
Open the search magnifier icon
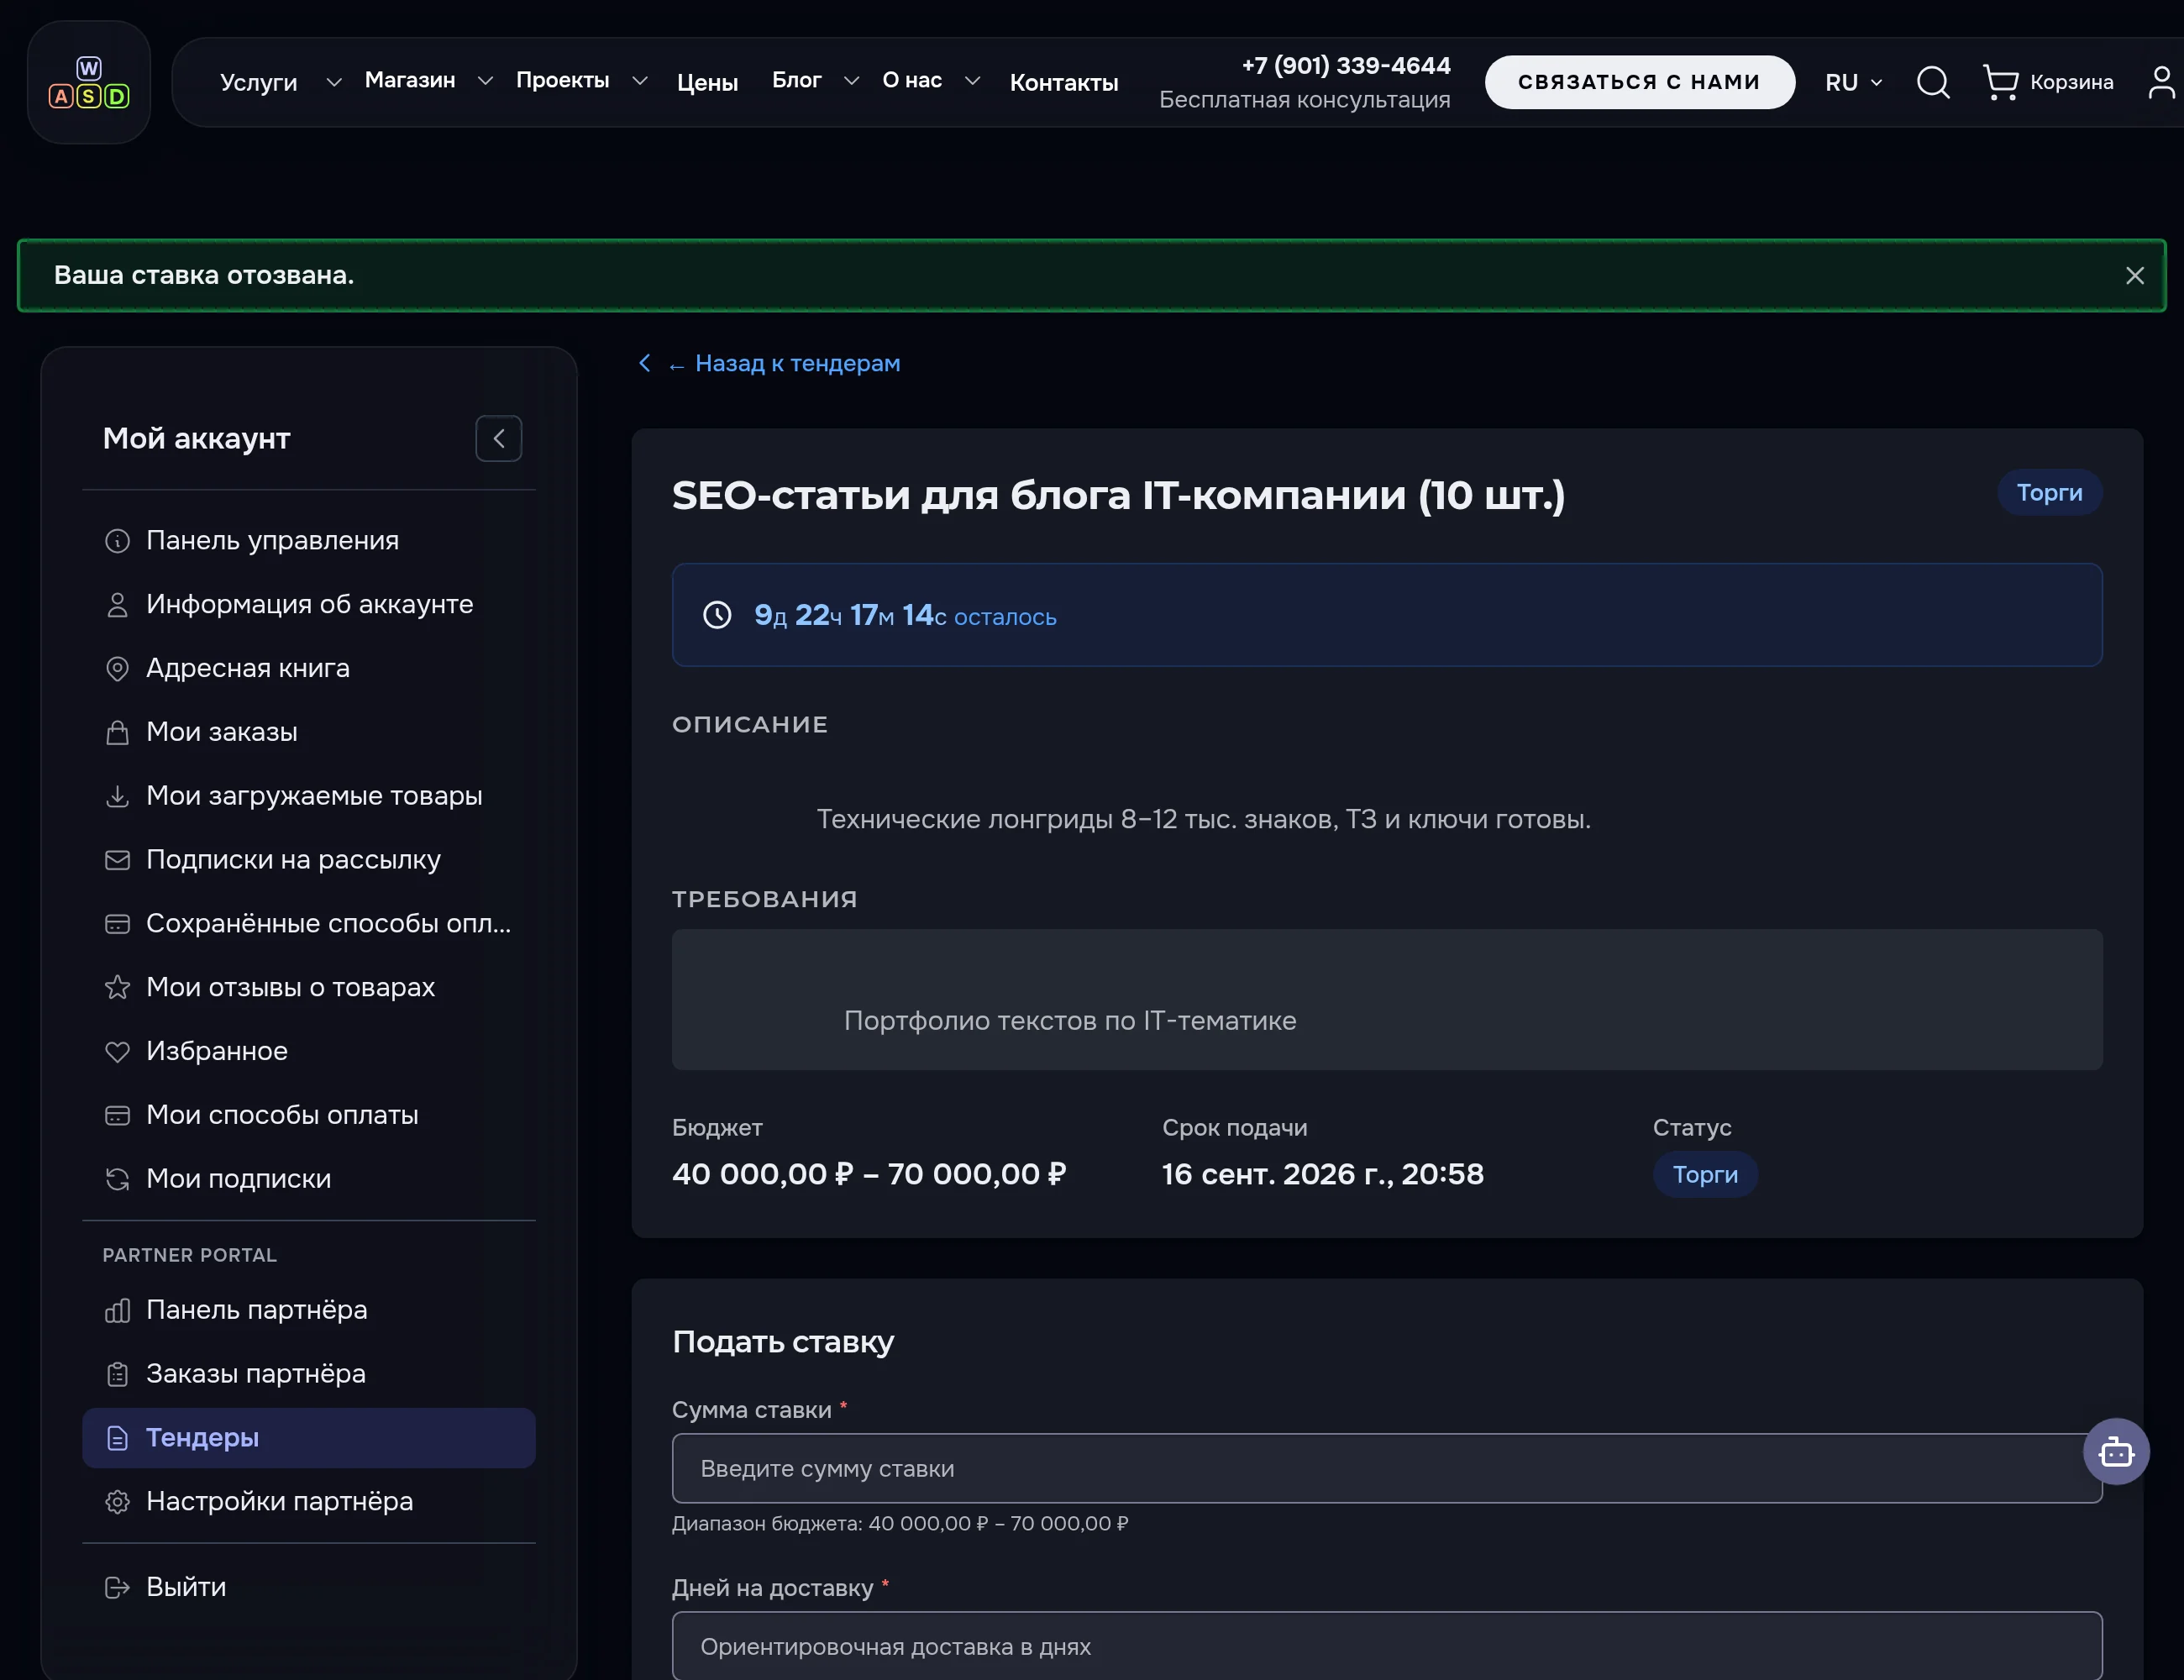click(1932, 82)
